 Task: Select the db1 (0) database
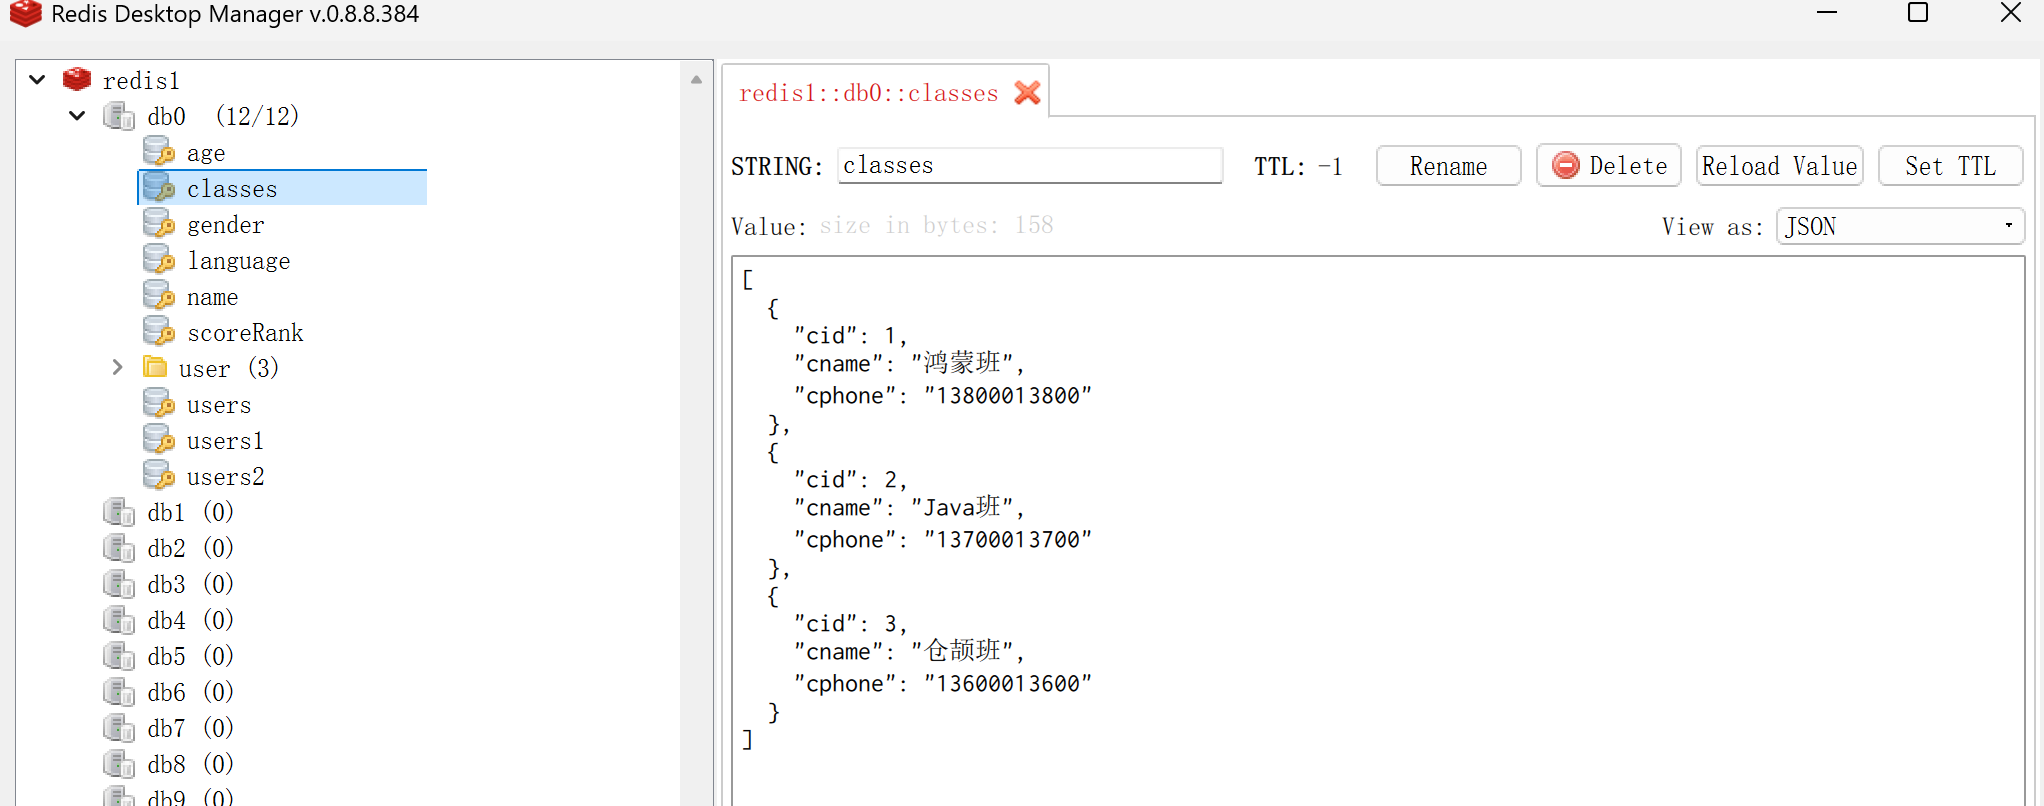[x=190, y=513]
